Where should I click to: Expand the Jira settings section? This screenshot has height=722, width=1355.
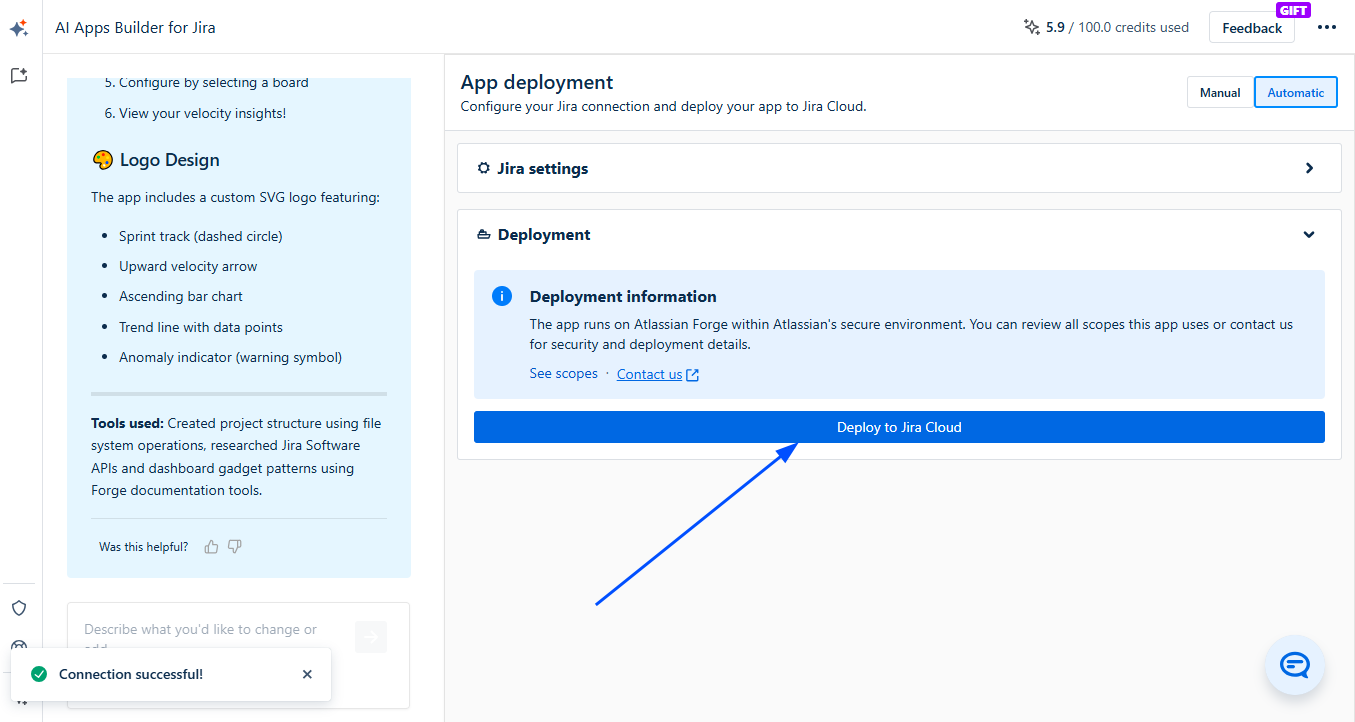pyautogui.click(x=1309, y=169)
